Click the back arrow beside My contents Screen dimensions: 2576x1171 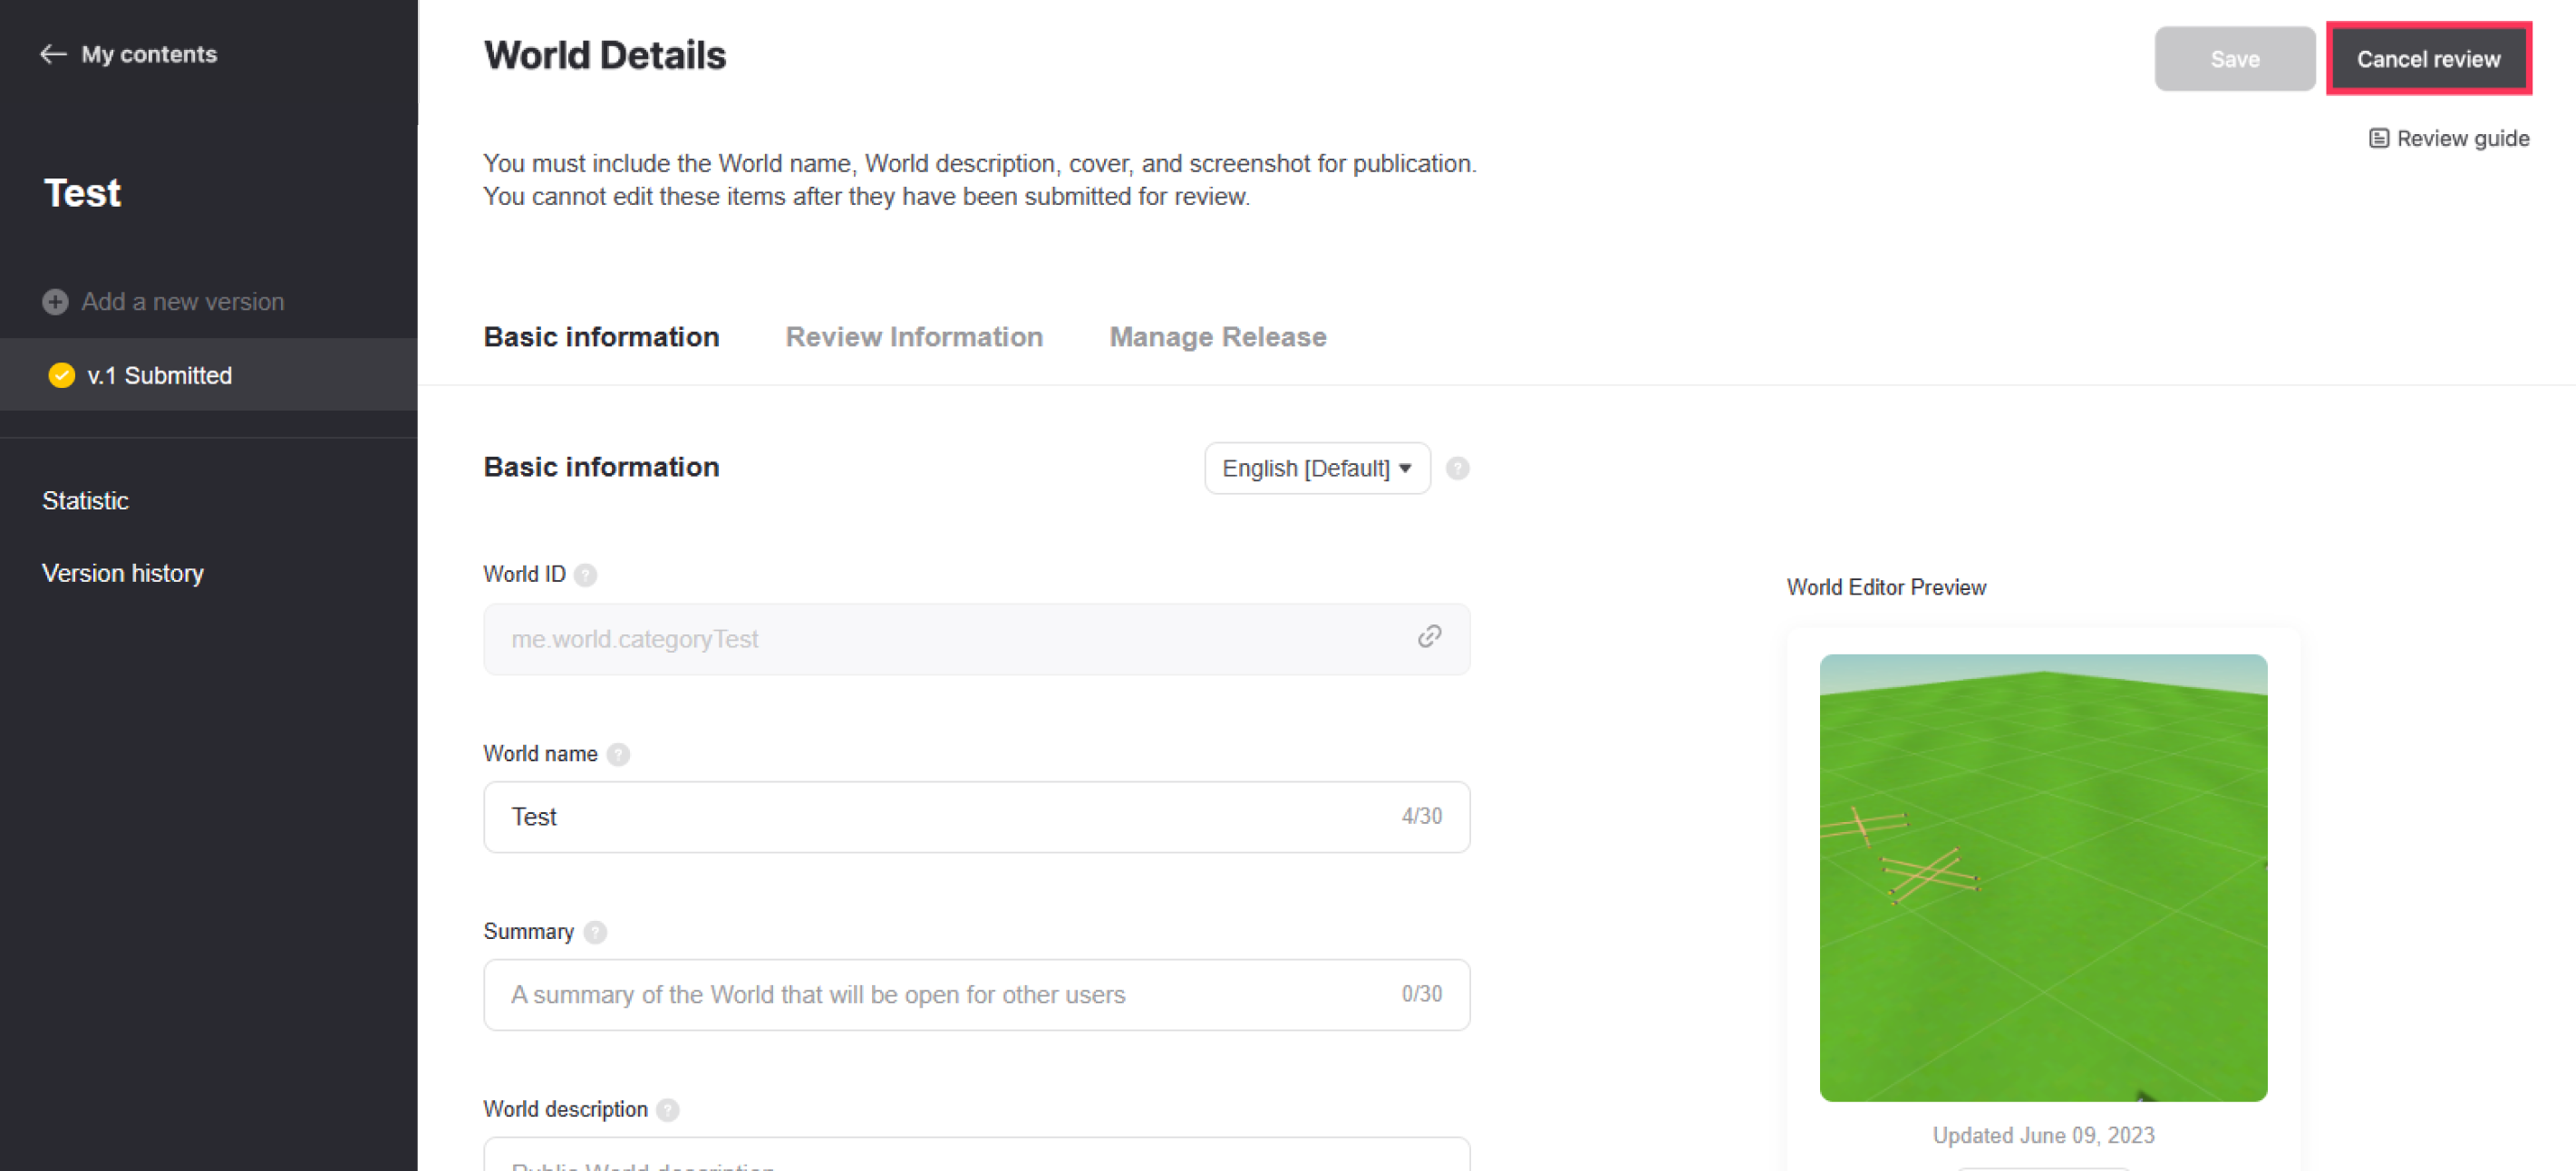(x=53, y=54)
